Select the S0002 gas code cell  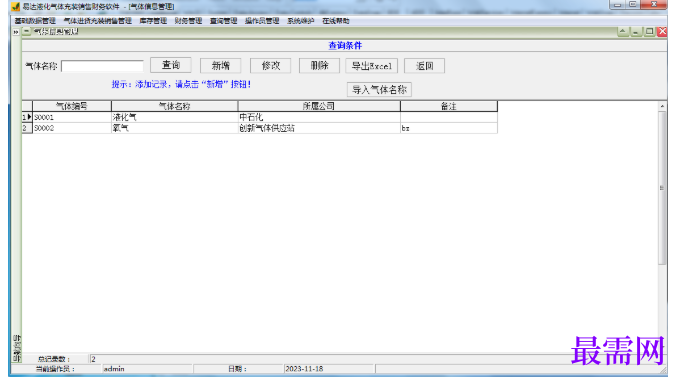coord(72,128)
